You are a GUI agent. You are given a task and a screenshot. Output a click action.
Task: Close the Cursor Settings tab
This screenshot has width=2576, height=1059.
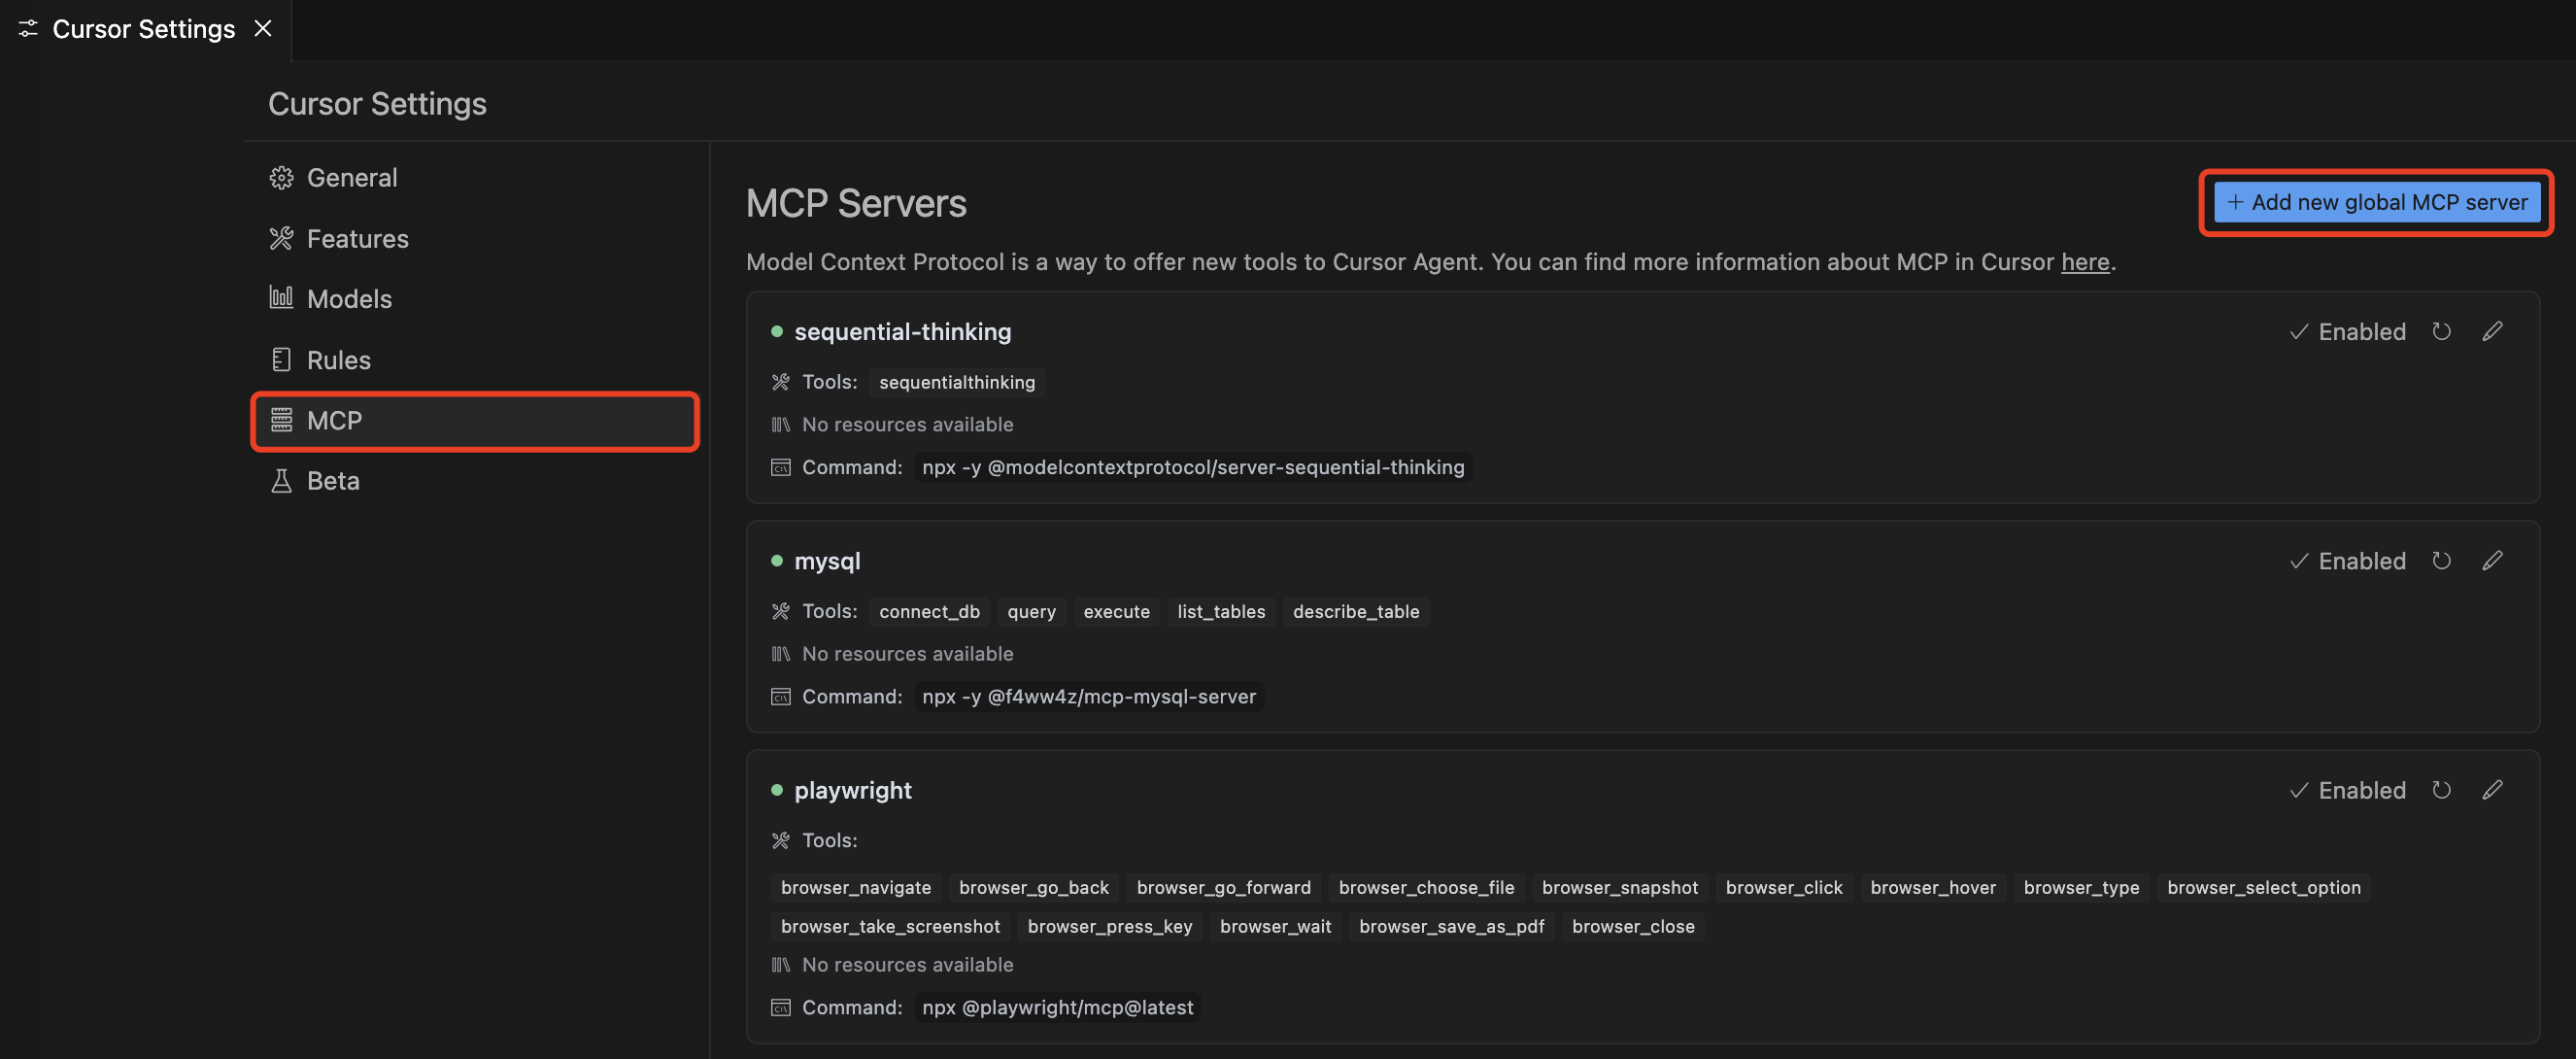coord(263,29)
